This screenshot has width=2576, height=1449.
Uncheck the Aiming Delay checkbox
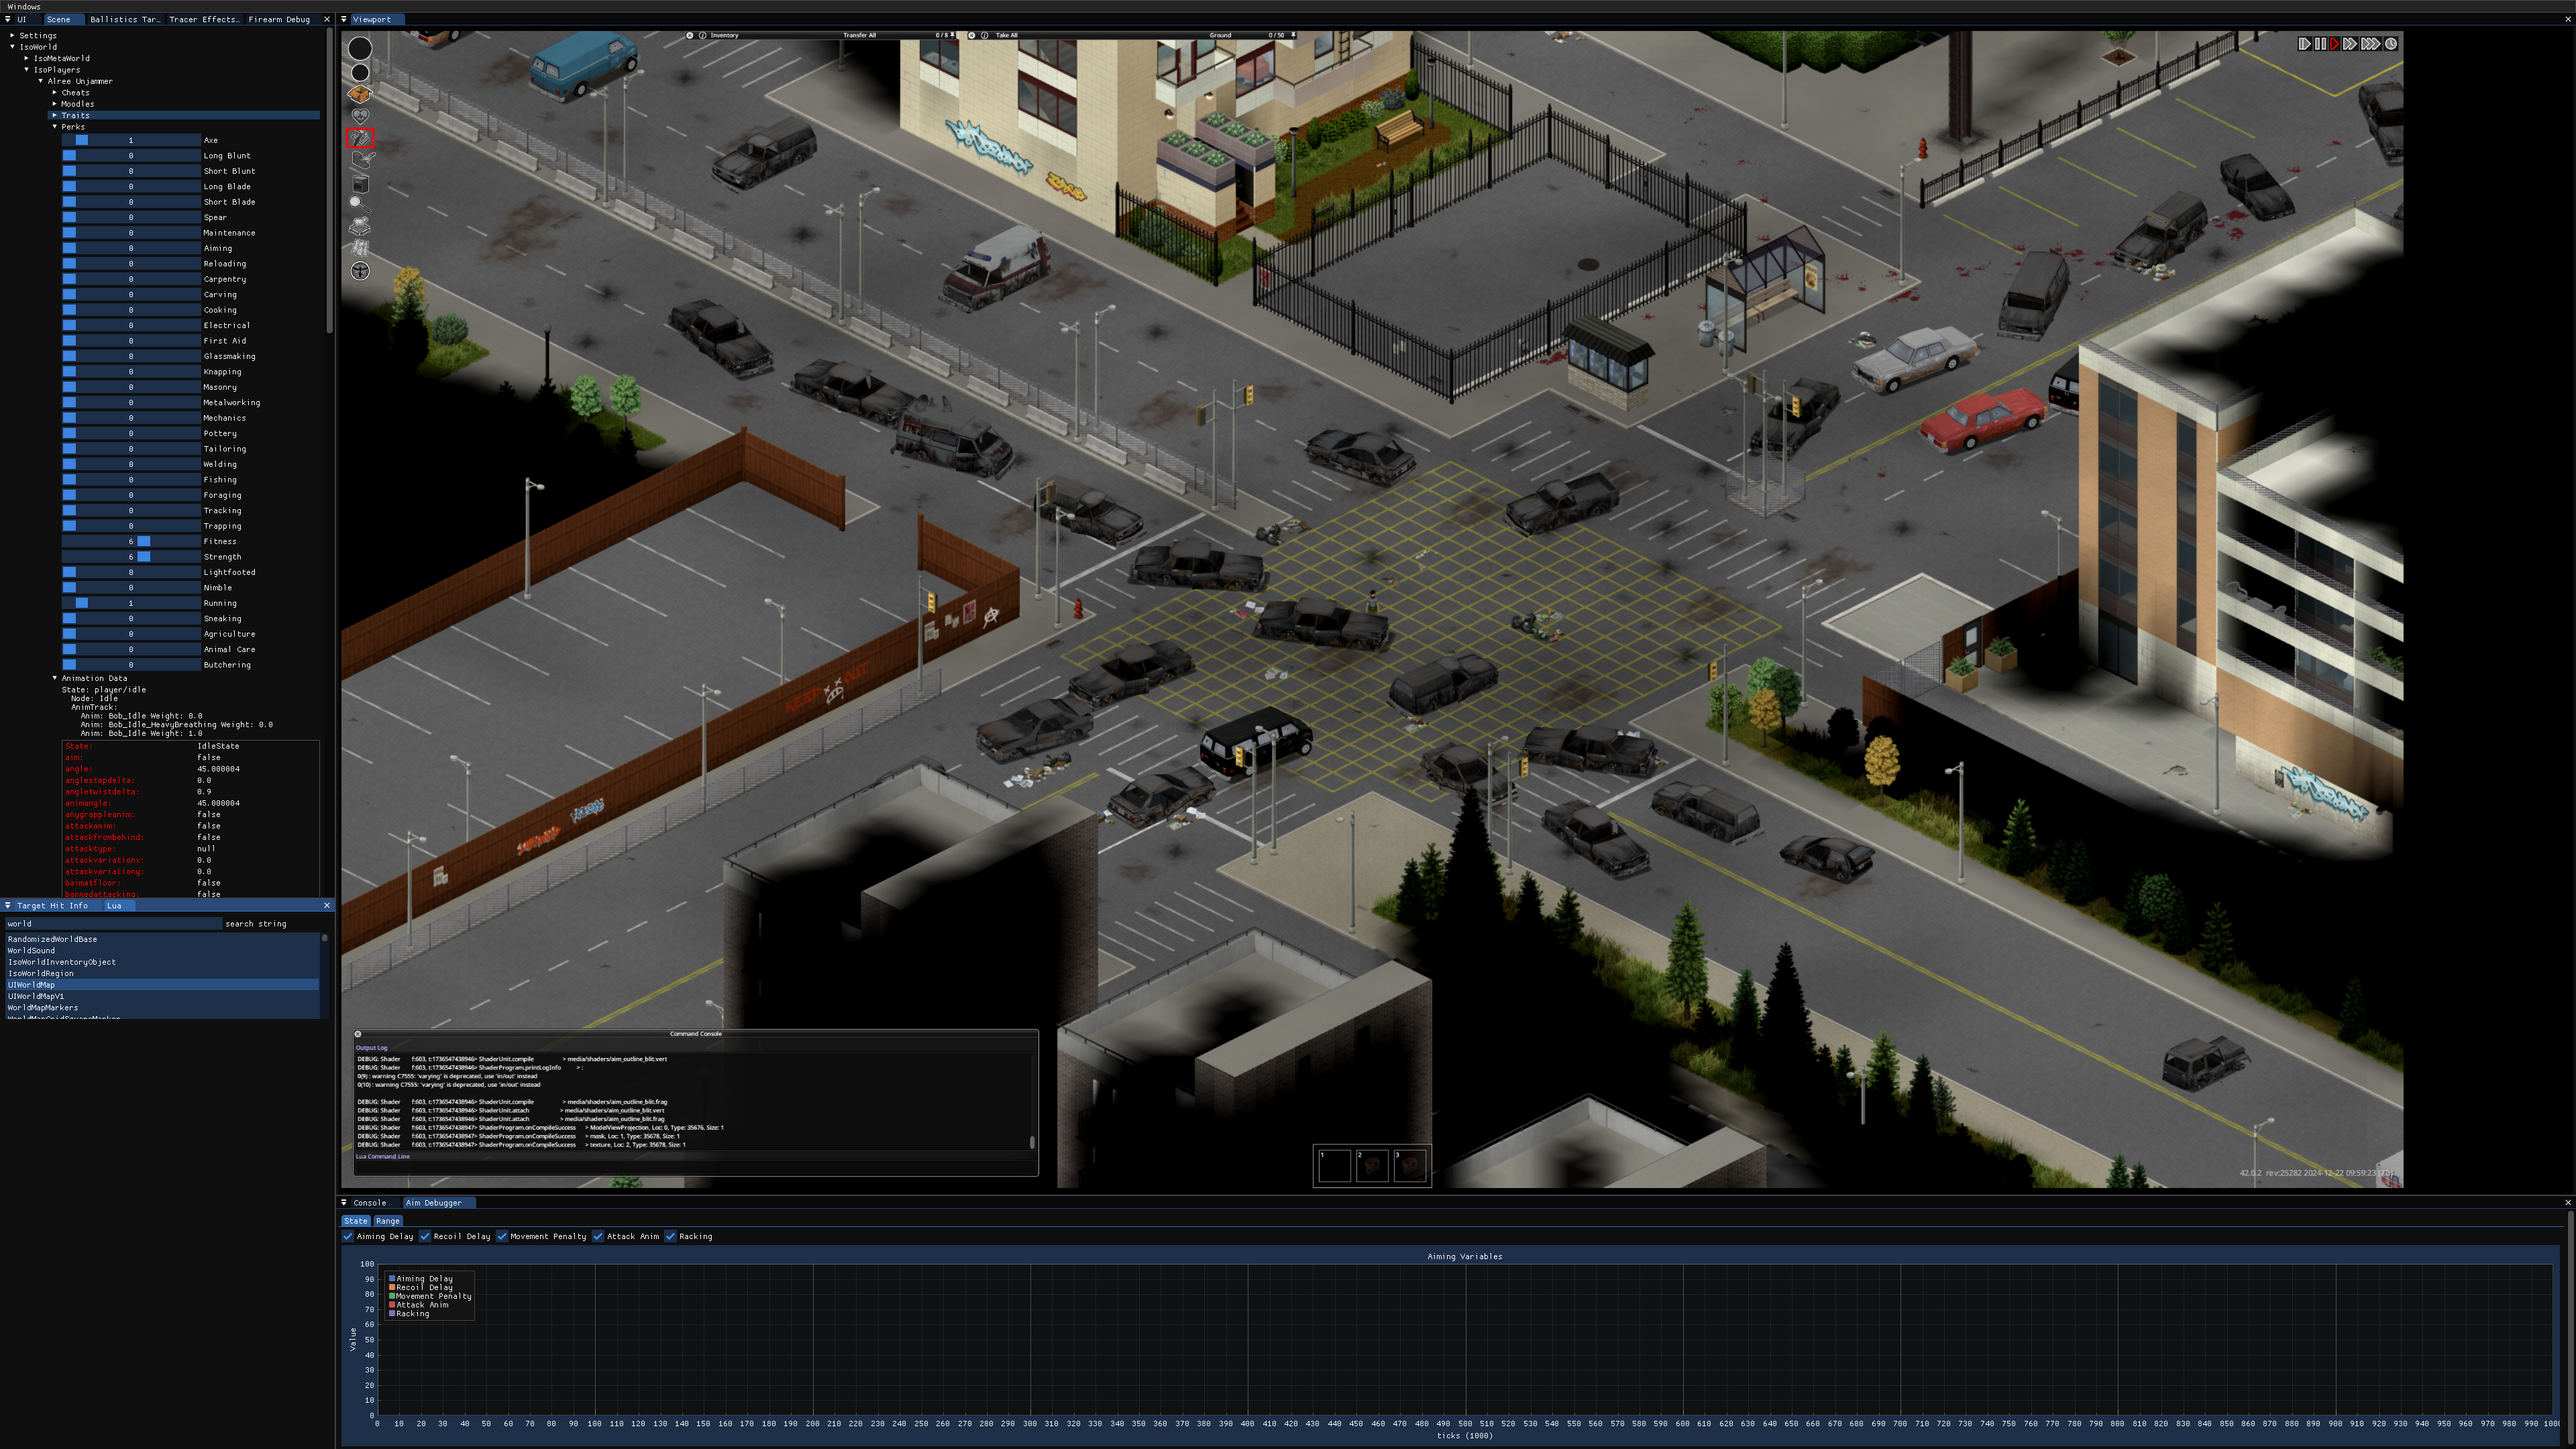pyautogui.click(x=348, y=1236)
